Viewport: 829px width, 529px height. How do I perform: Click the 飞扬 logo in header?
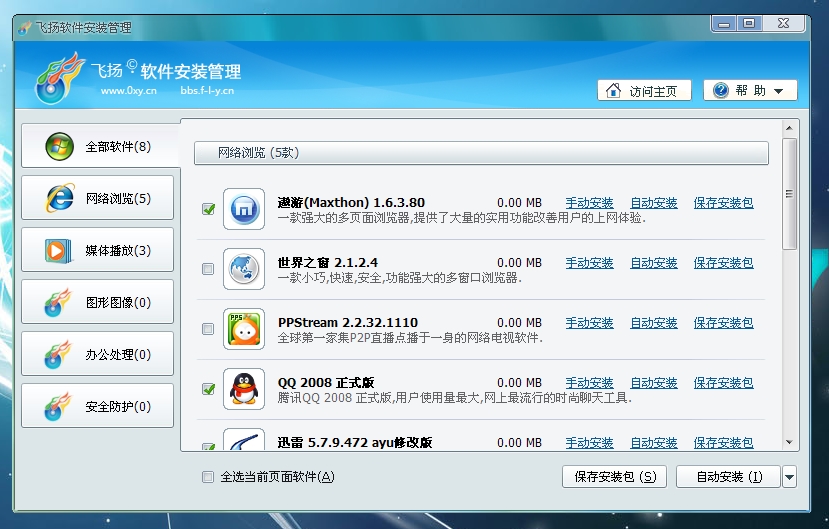[59, 78]
